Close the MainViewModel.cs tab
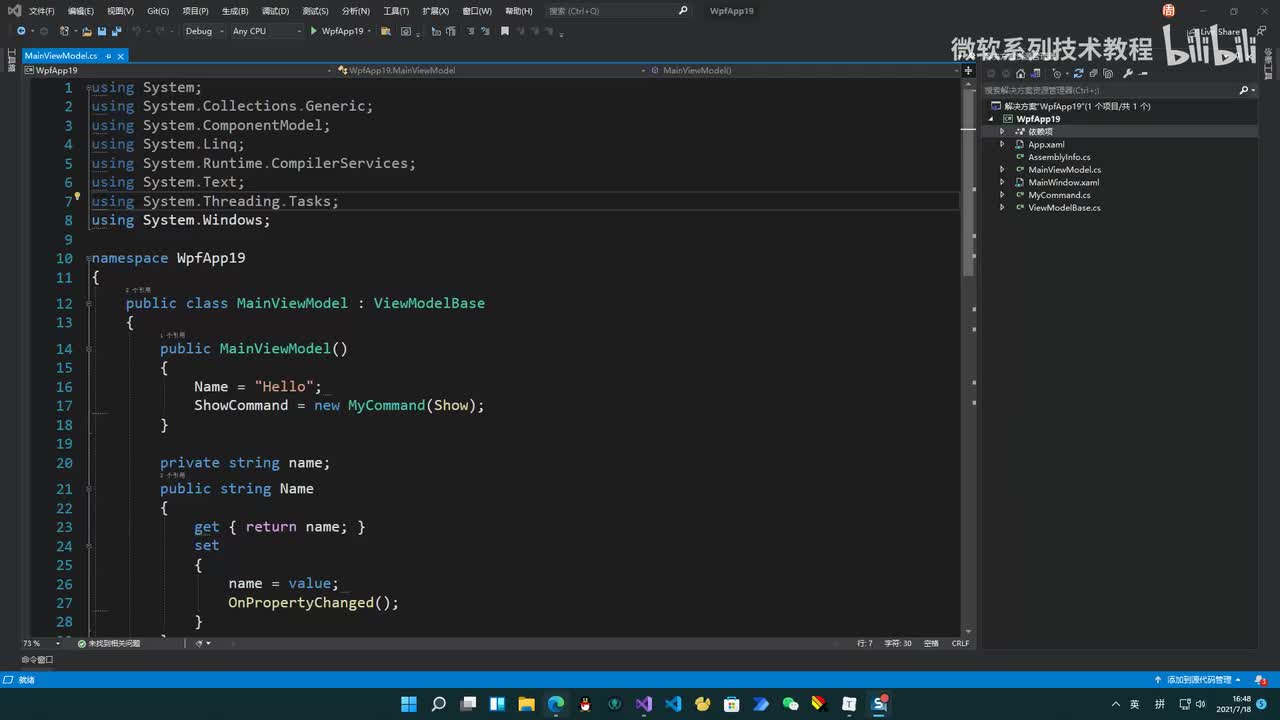 [x=120, y=56]
